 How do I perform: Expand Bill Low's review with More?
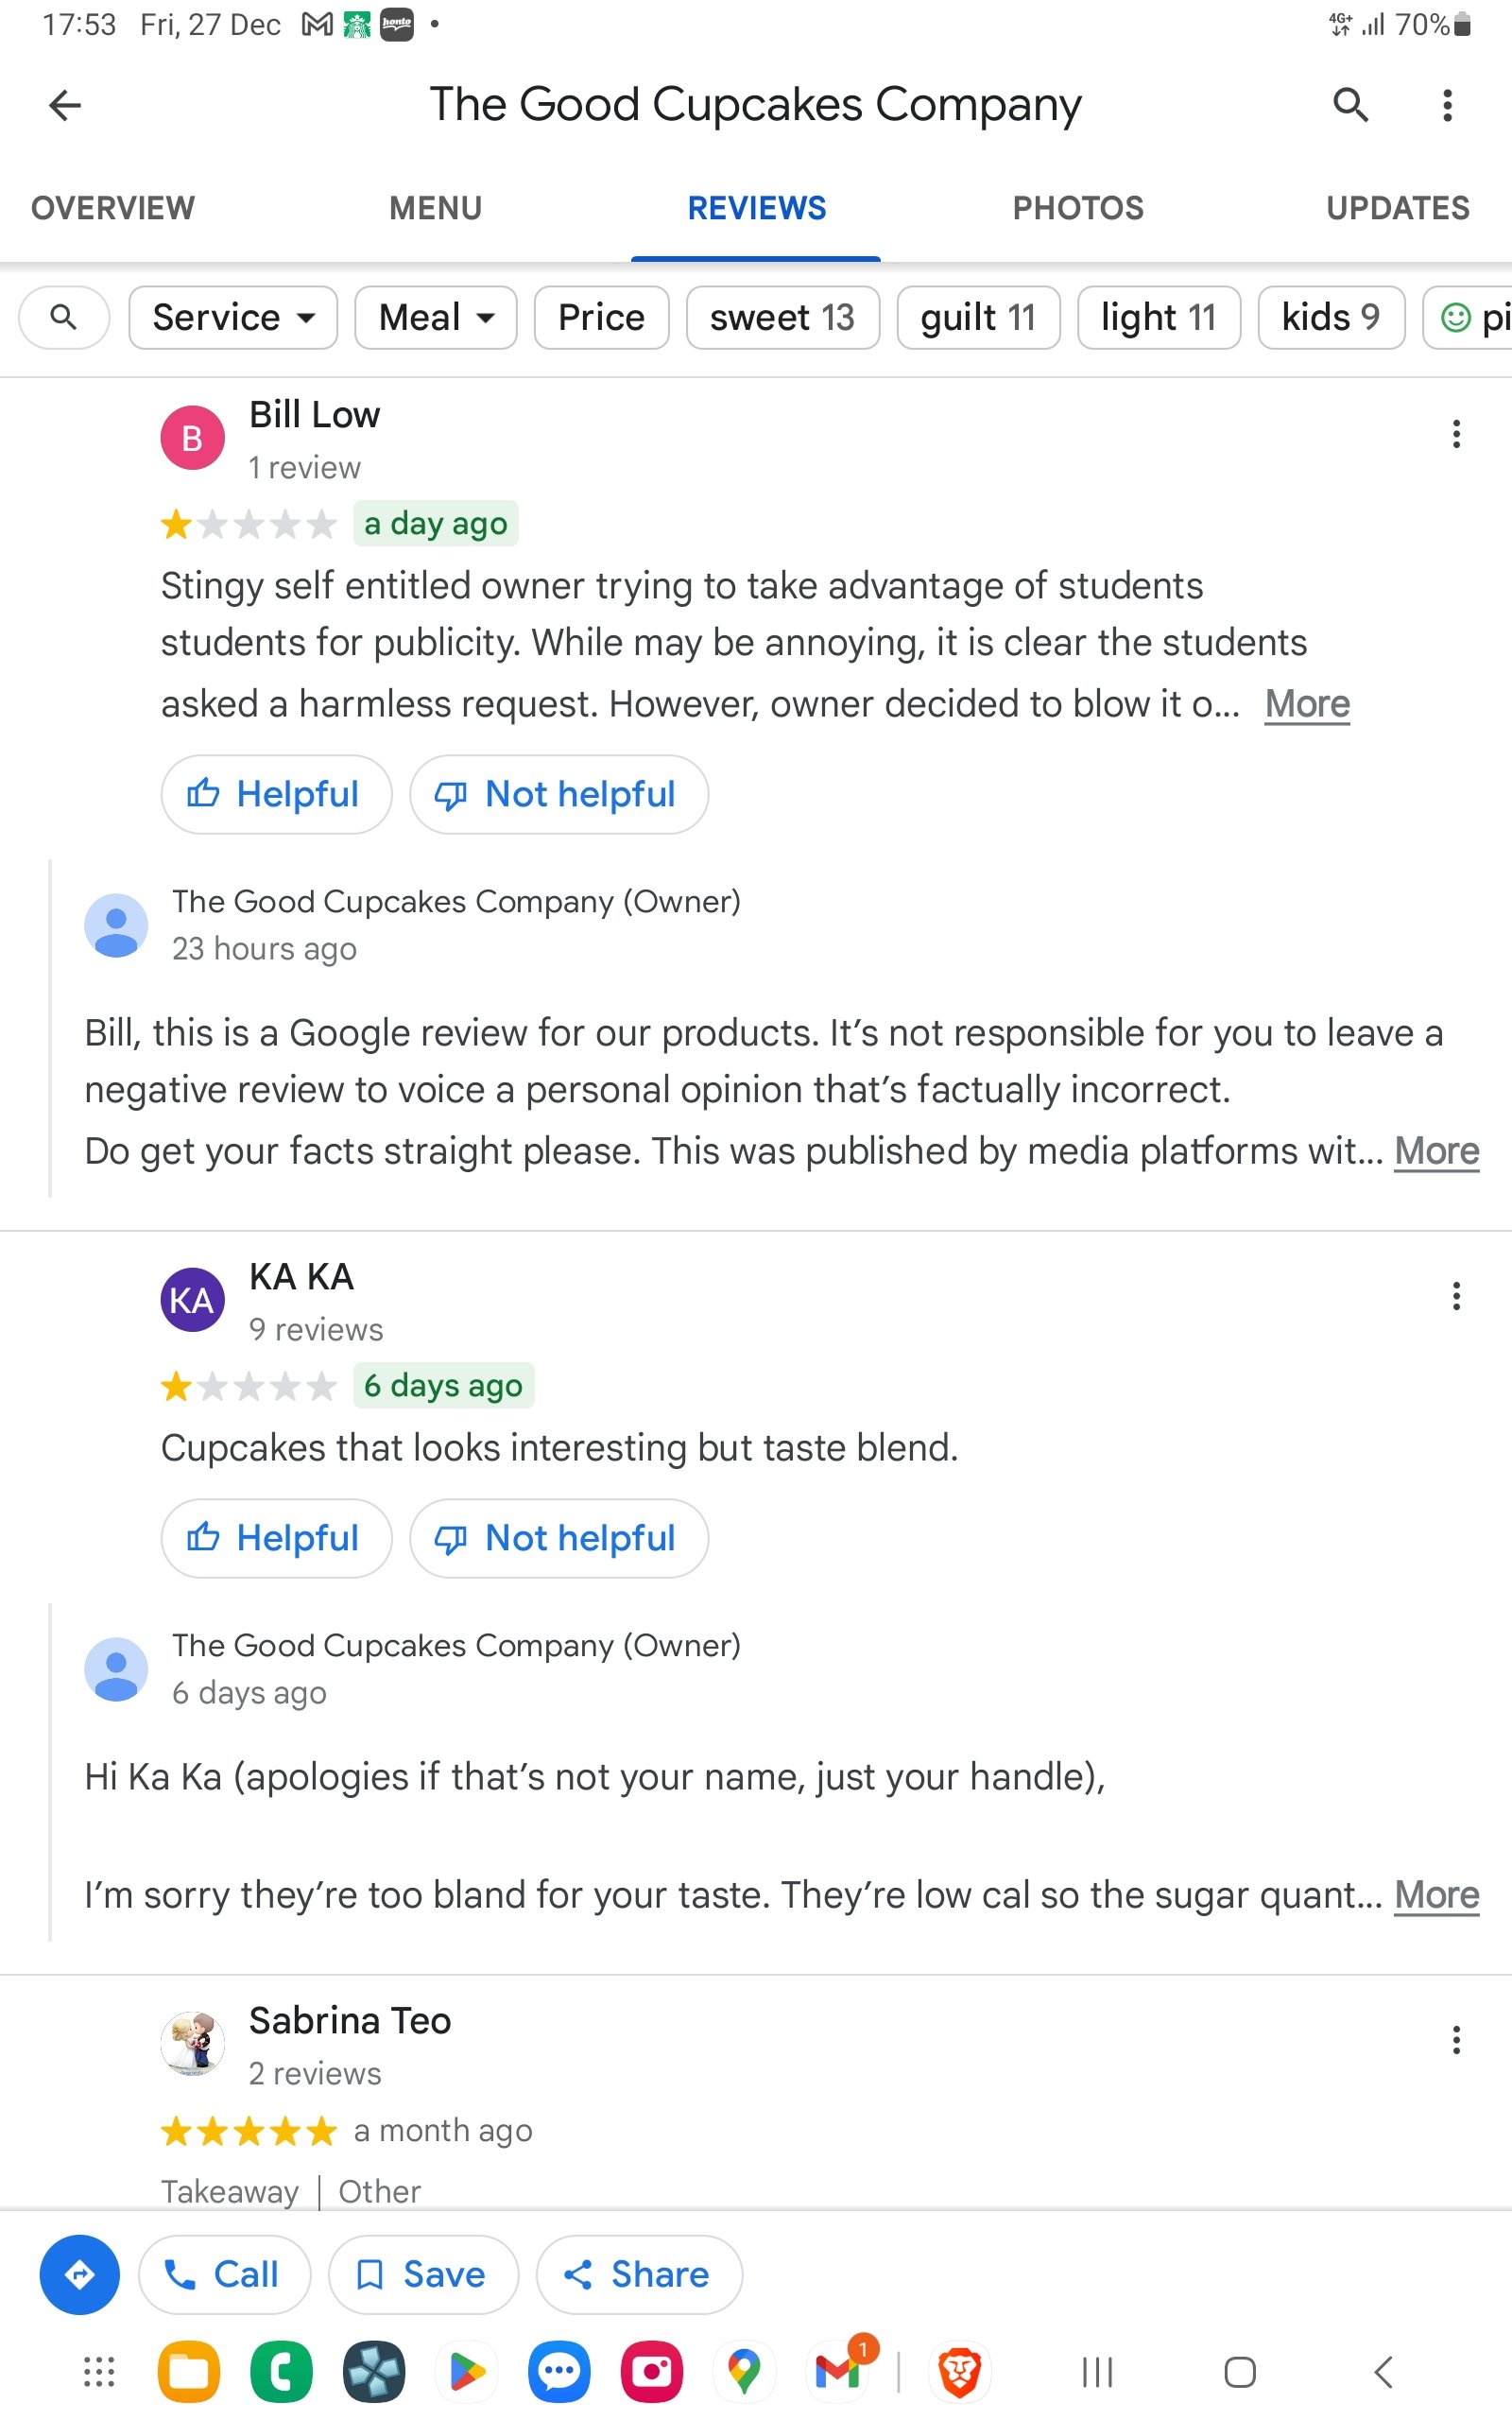pos(1306,704)
